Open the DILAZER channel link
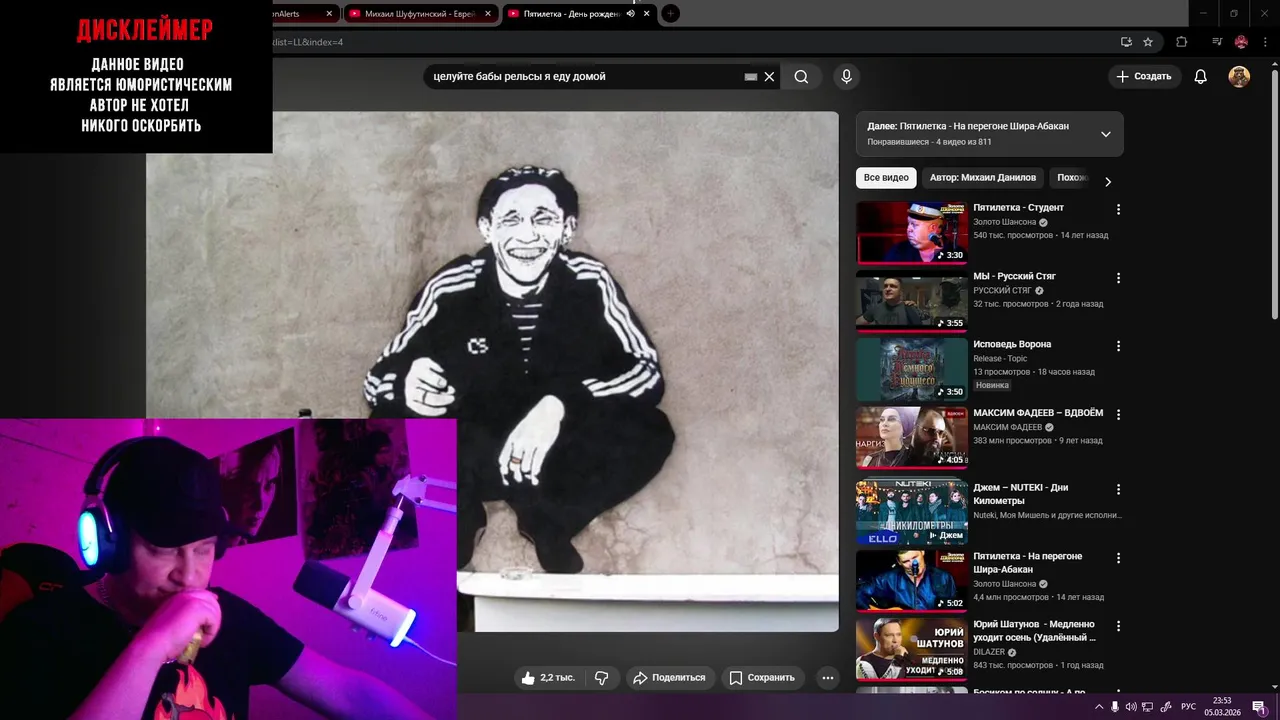This screenshot has height=720, width=1280. pyautogui.click(x=989, y=652)
